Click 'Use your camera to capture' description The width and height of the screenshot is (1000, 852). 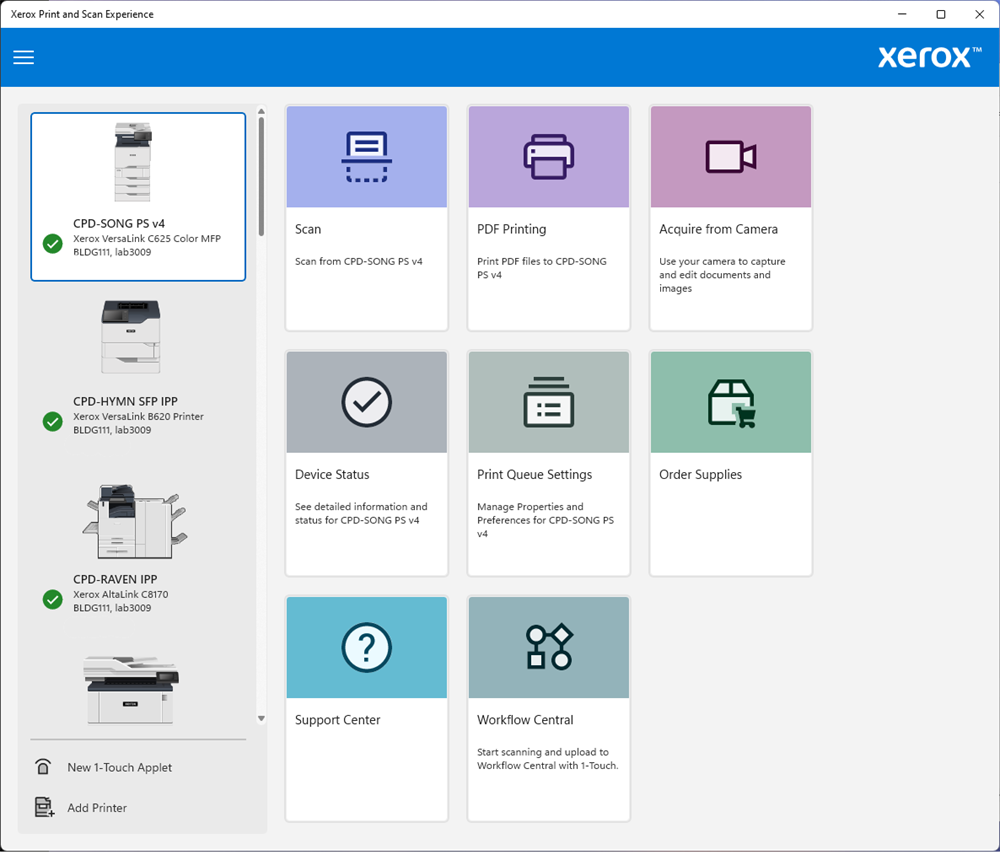722,275
